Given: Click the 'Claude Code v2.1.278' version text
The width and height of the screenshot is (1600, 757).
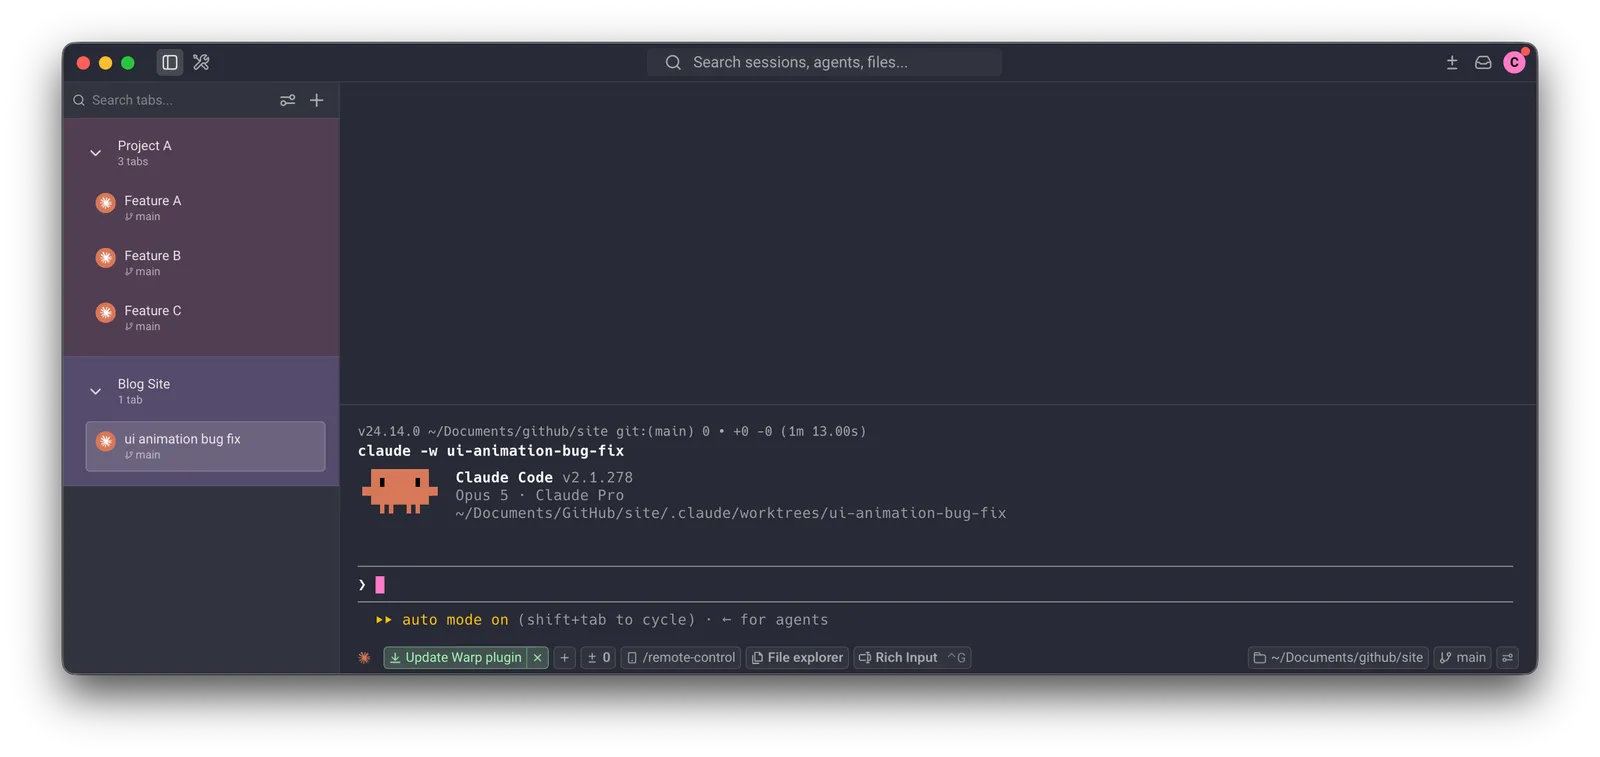Looking at the screenshot, I should point(544,477).
